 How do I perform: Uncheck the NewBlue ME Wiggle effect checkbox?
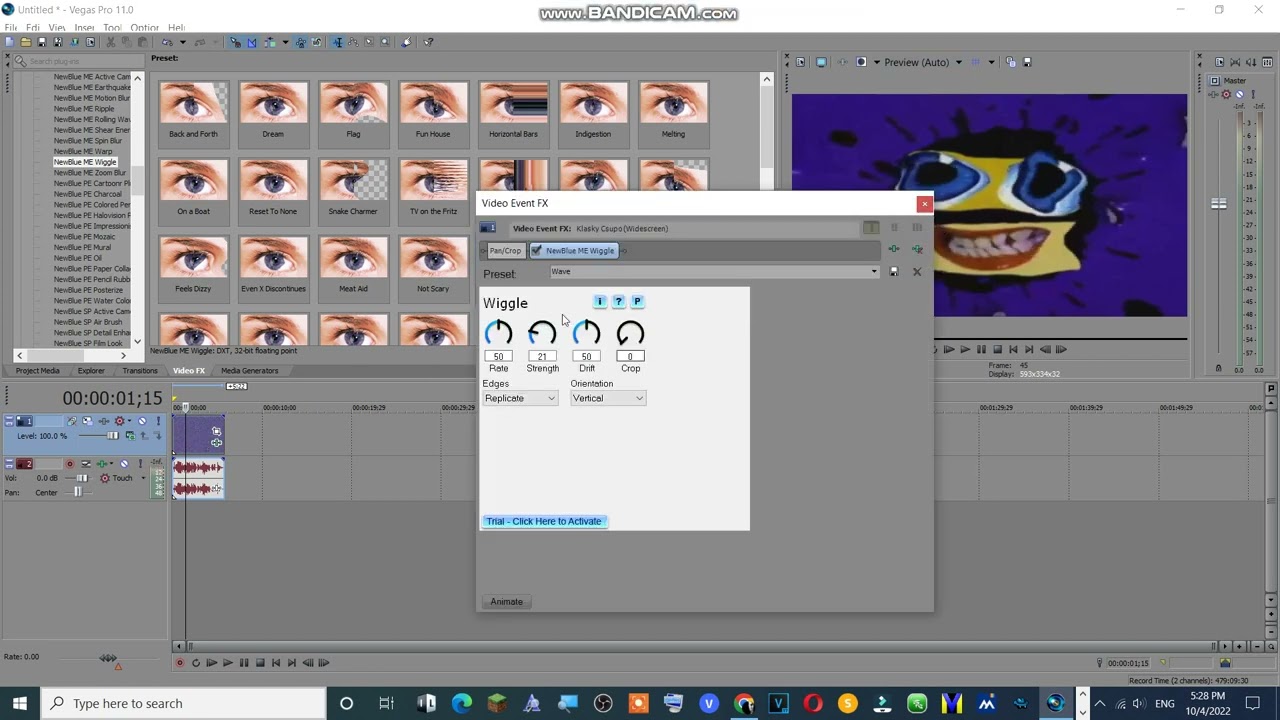coord(537,251)
